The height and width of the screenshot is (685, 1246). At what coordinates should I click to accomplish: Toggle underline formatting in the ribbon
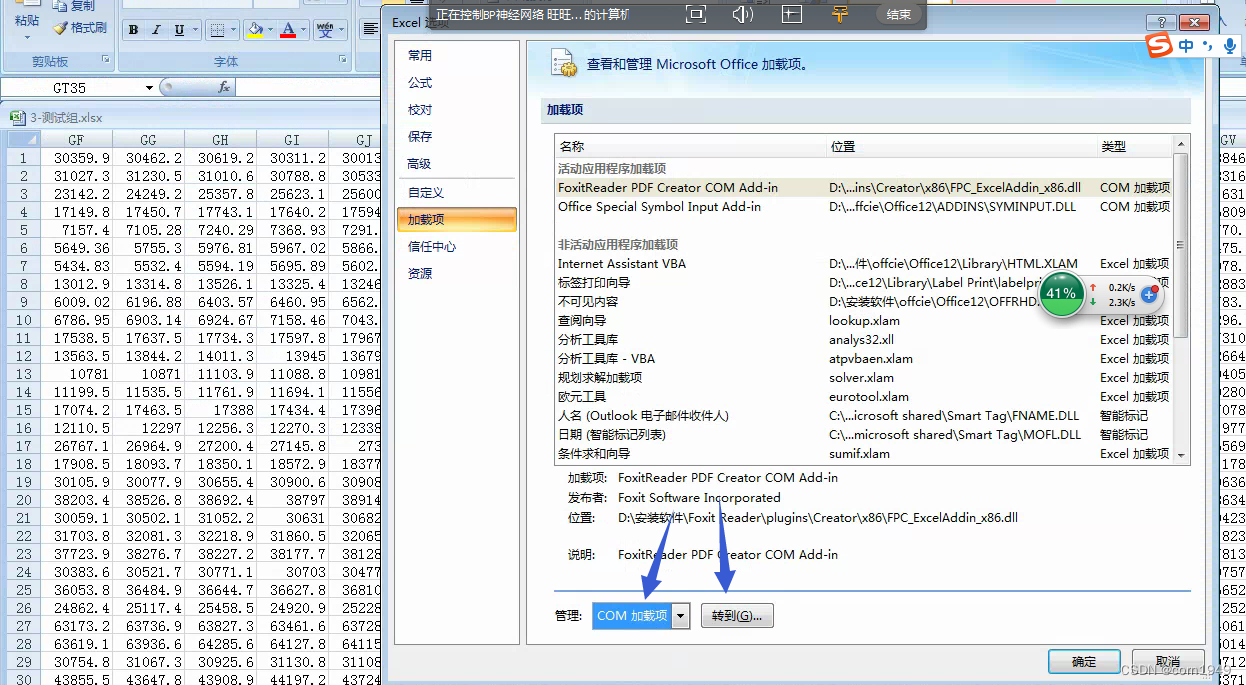click(x=179, y=30)
